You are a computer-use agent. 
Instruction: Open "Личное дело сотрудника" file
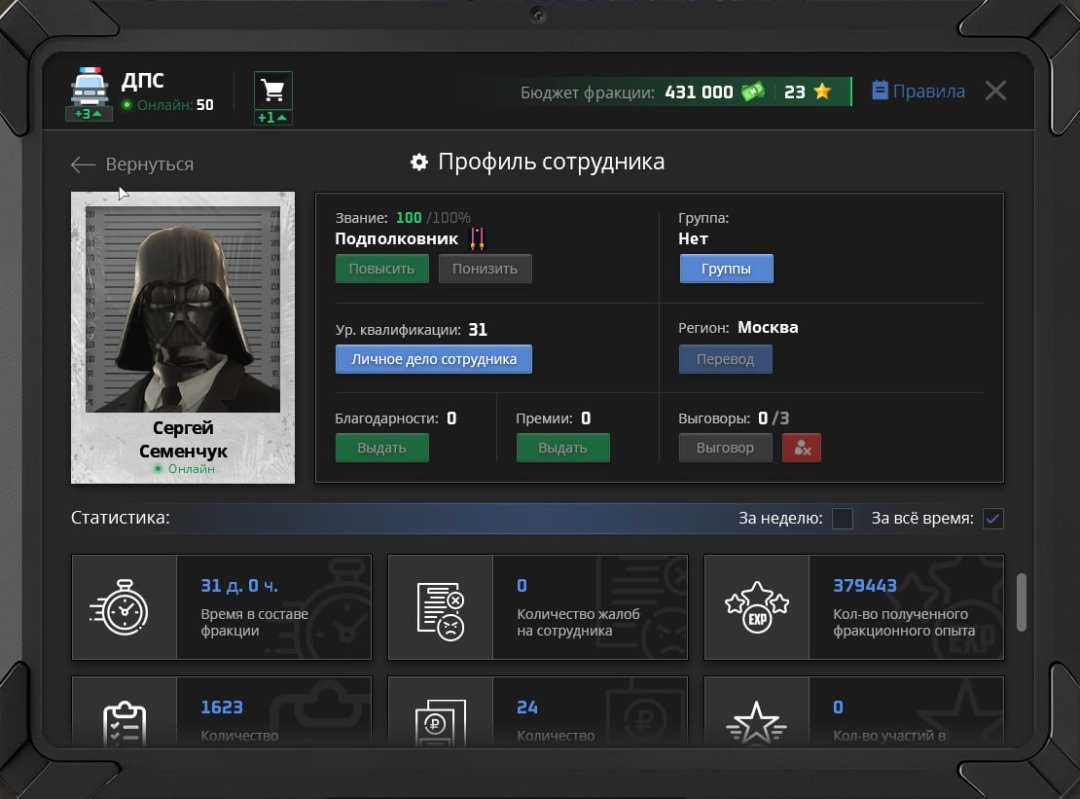pos(433,359)
